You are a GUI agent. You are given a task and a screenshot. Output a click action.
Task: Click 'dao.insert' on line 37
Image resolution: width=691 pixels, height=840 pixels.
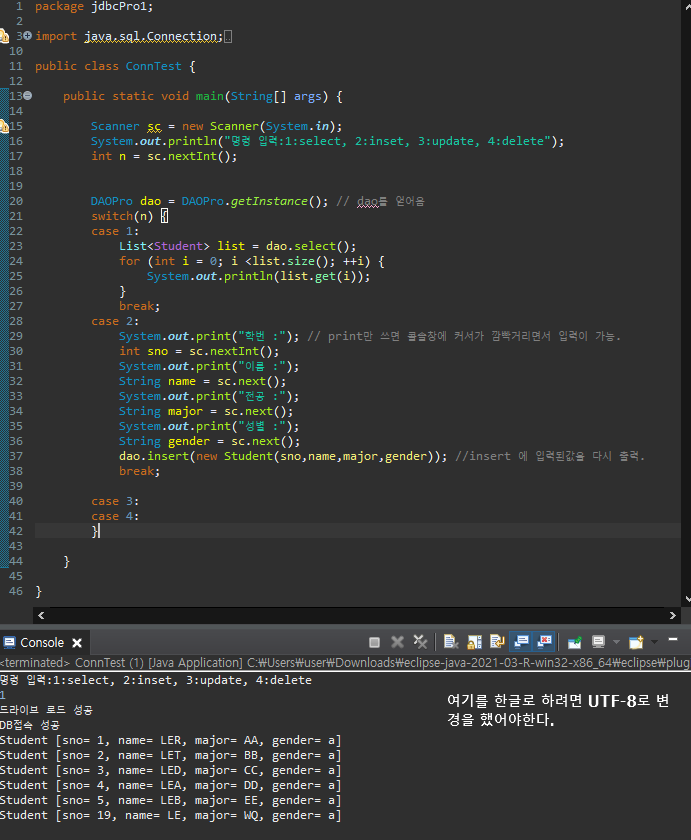pos(154,456)
